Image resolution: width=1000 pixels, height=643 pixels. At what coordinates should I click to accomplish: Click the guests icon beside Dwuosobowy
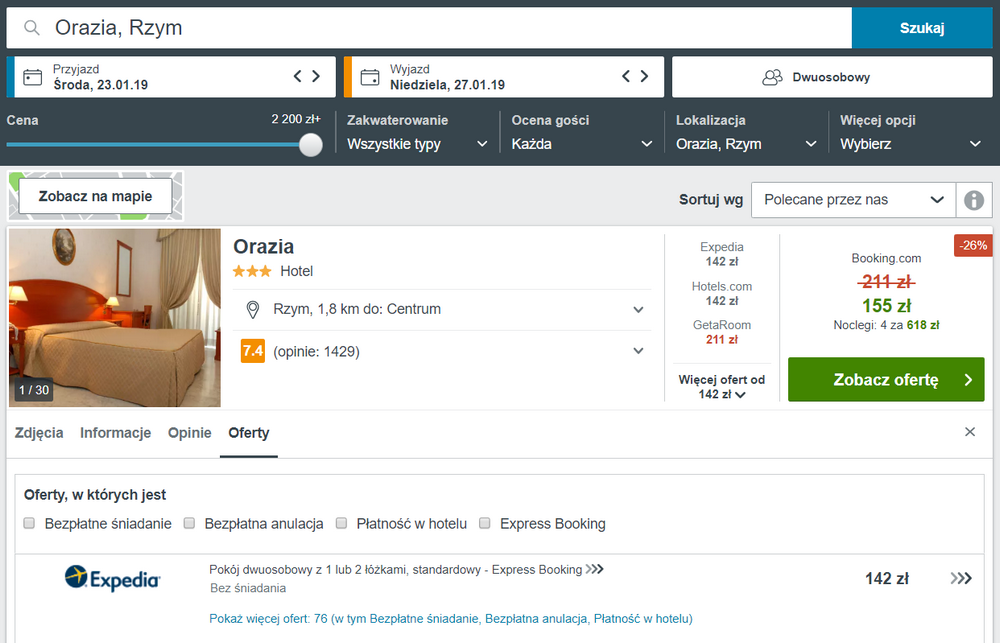[772, 77]
